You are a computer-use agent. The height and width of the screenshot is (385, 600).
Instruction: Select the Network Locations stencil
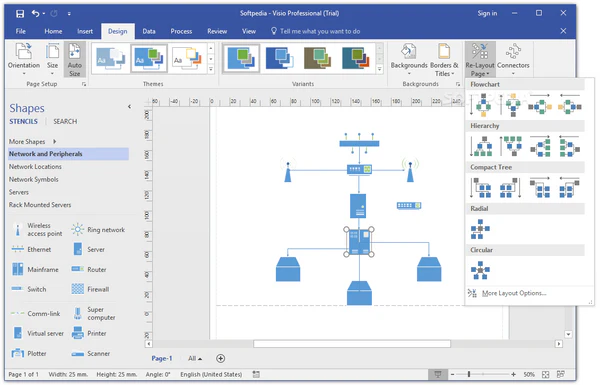tap(35, 166)
